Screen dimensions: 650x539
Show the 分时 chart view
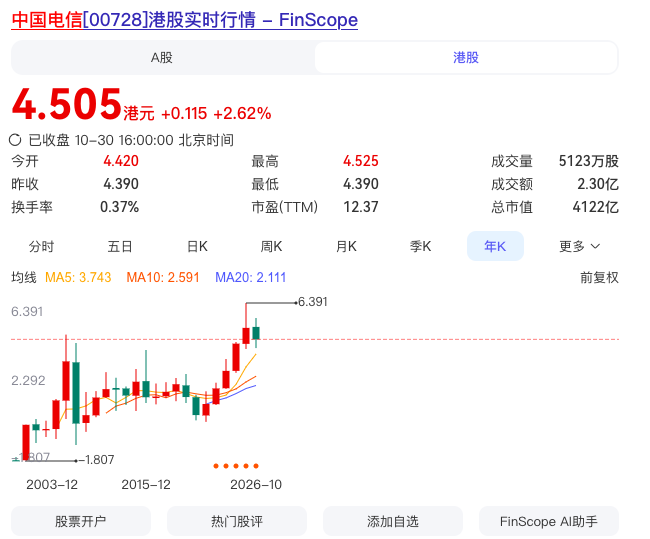(41, 246)
